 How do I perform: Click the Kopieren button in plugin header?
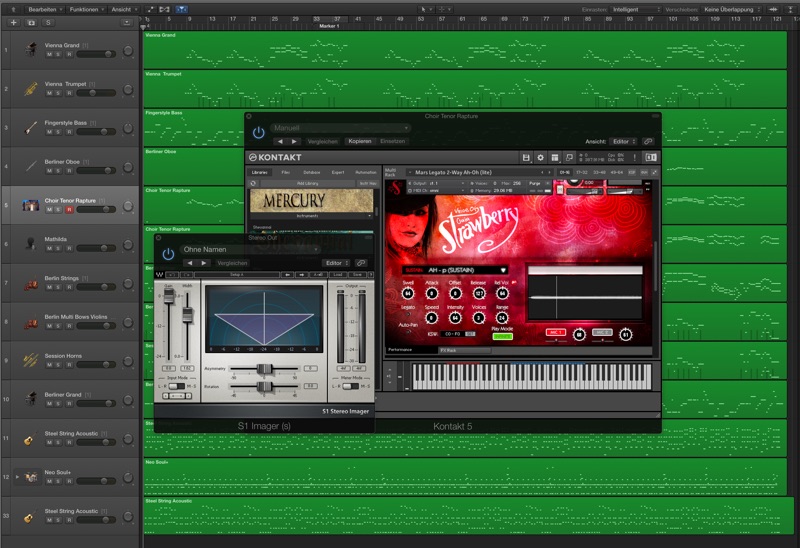[x=360, y=141]
